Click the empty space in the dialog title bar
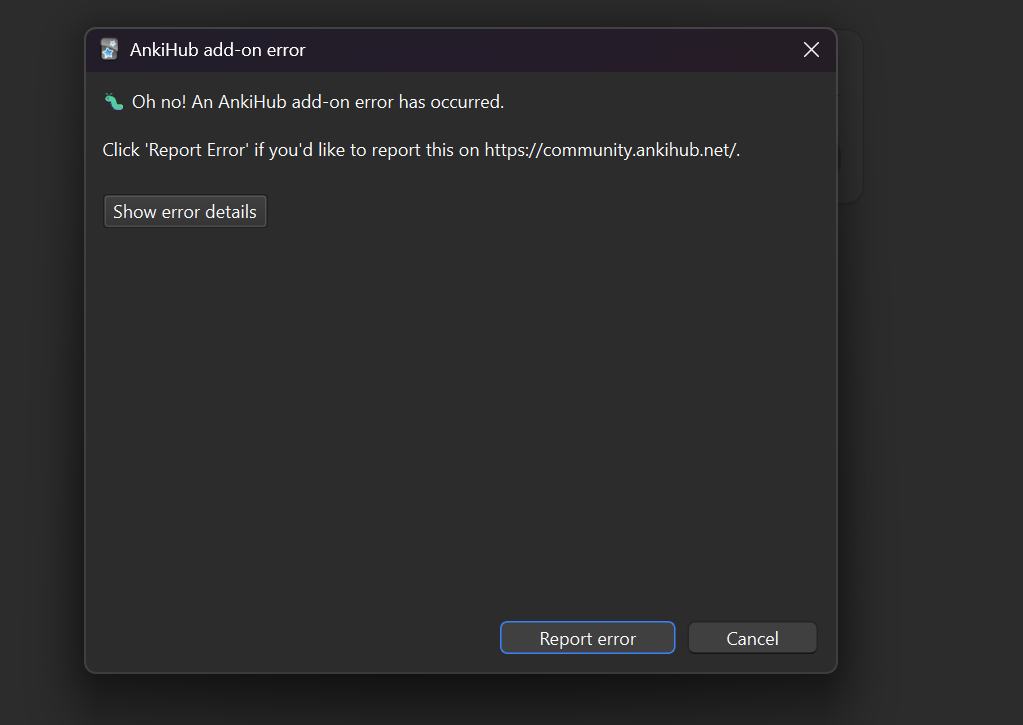This screenshot has width=1023, height=725. click(550, 50)
